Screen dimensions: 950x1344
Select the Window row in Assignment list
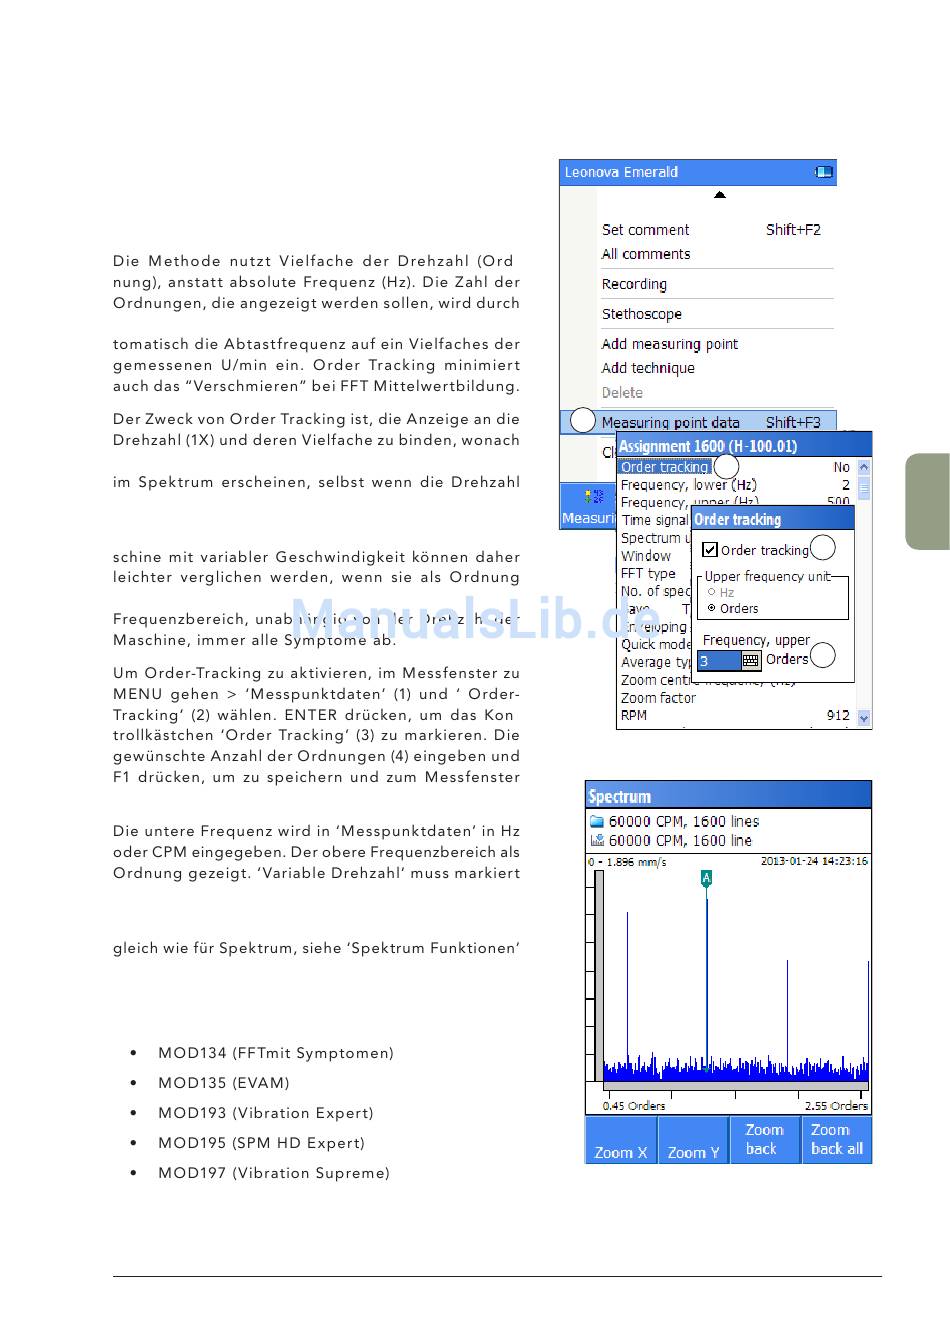pyautogui.click(x=646, y=556)
